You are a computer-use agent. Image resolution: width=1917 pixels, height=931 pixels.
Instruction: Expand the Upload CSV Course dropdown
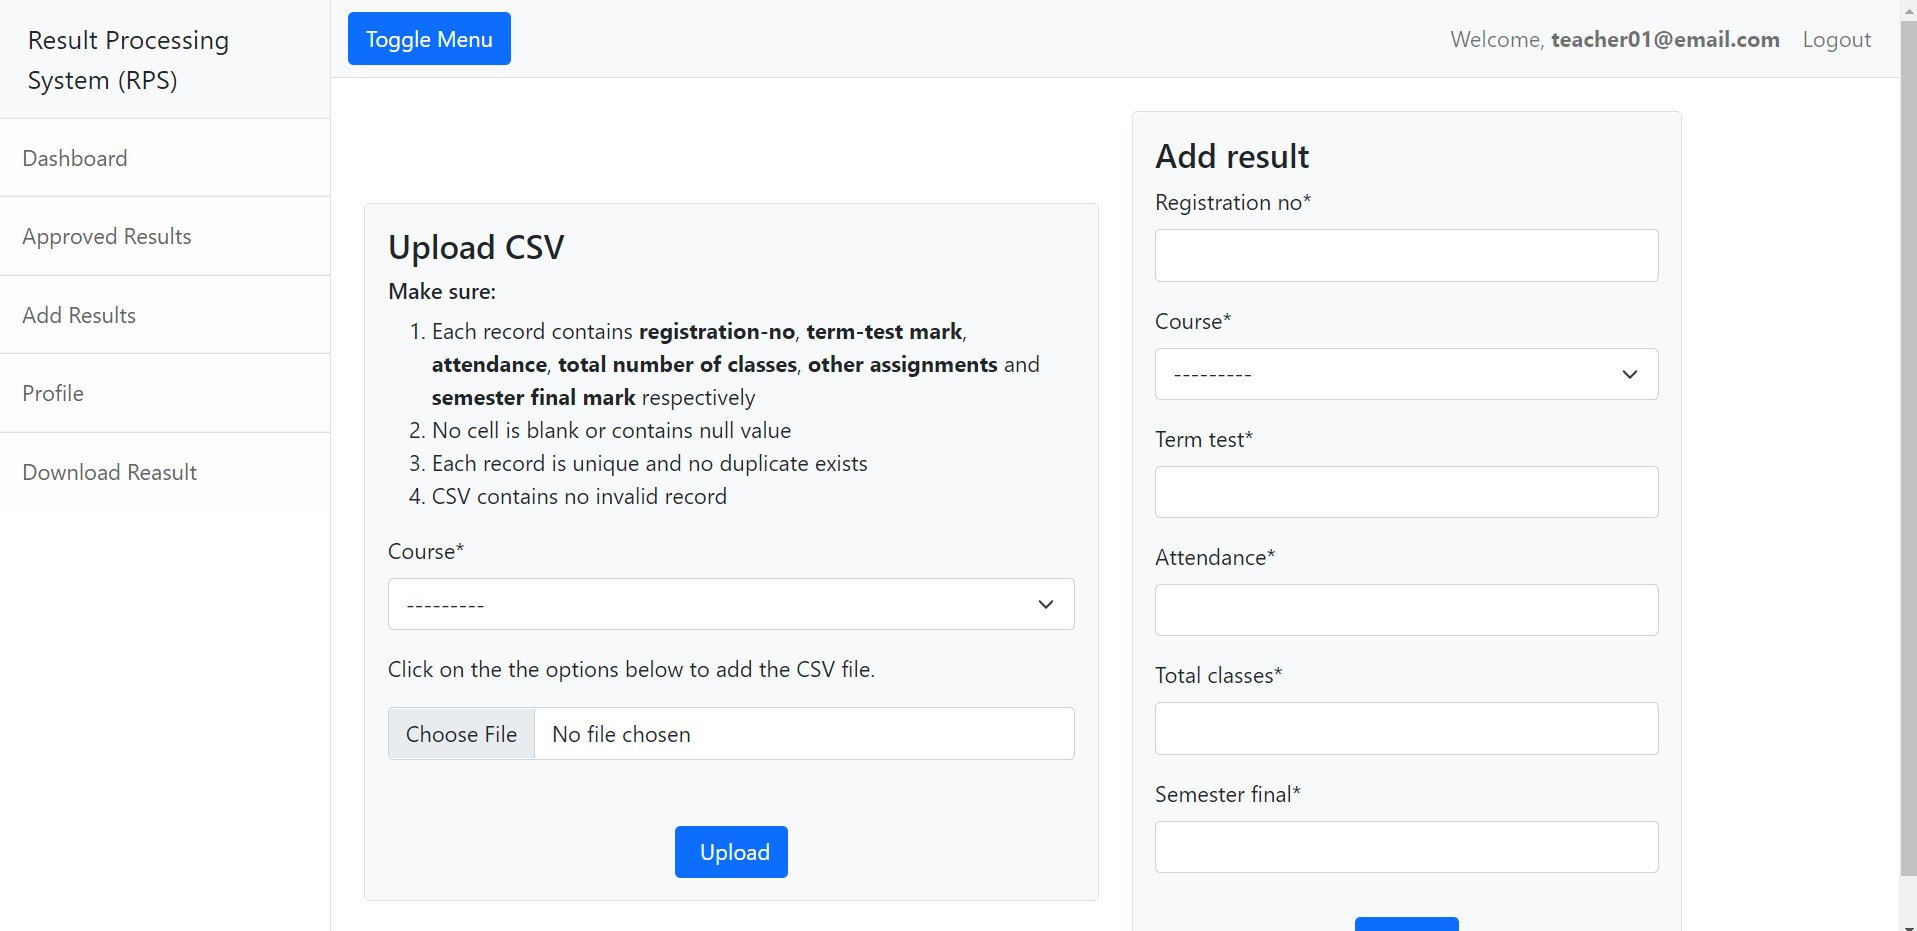click(x=730, y=604)
